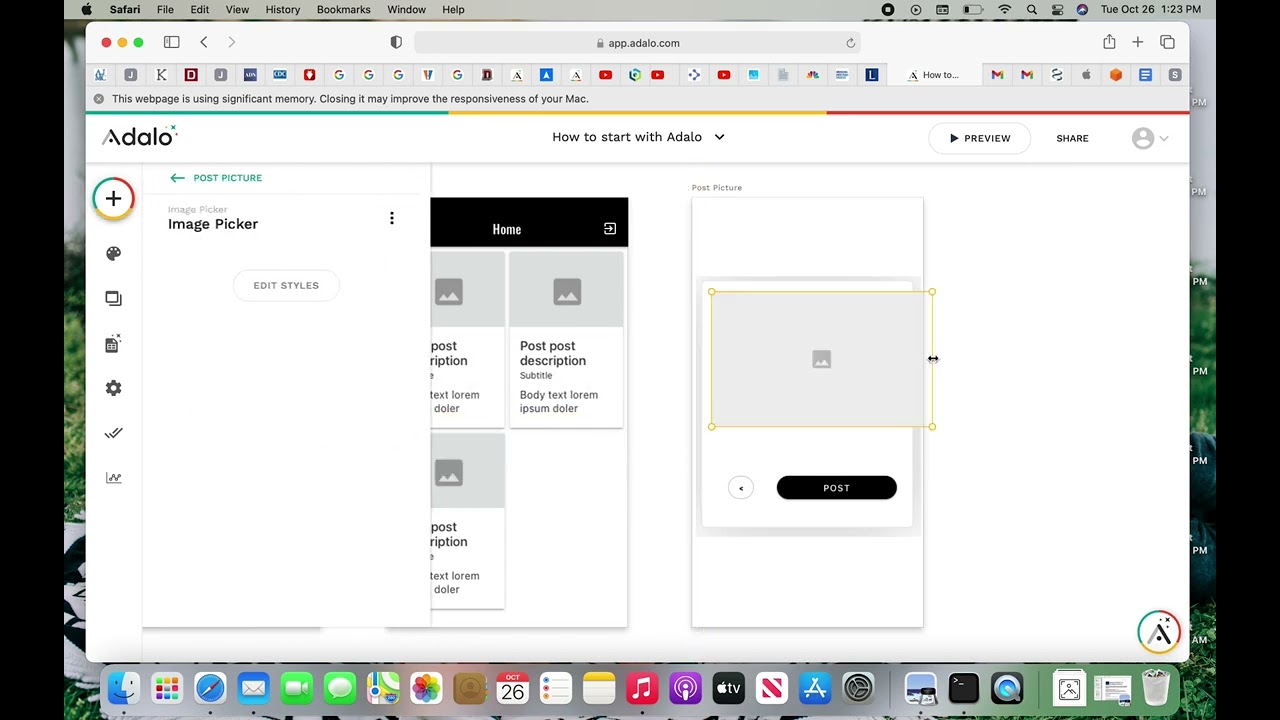Open Launchpad from the Dock
Screen dimensions: 1280x720
[x=167, y=688]
